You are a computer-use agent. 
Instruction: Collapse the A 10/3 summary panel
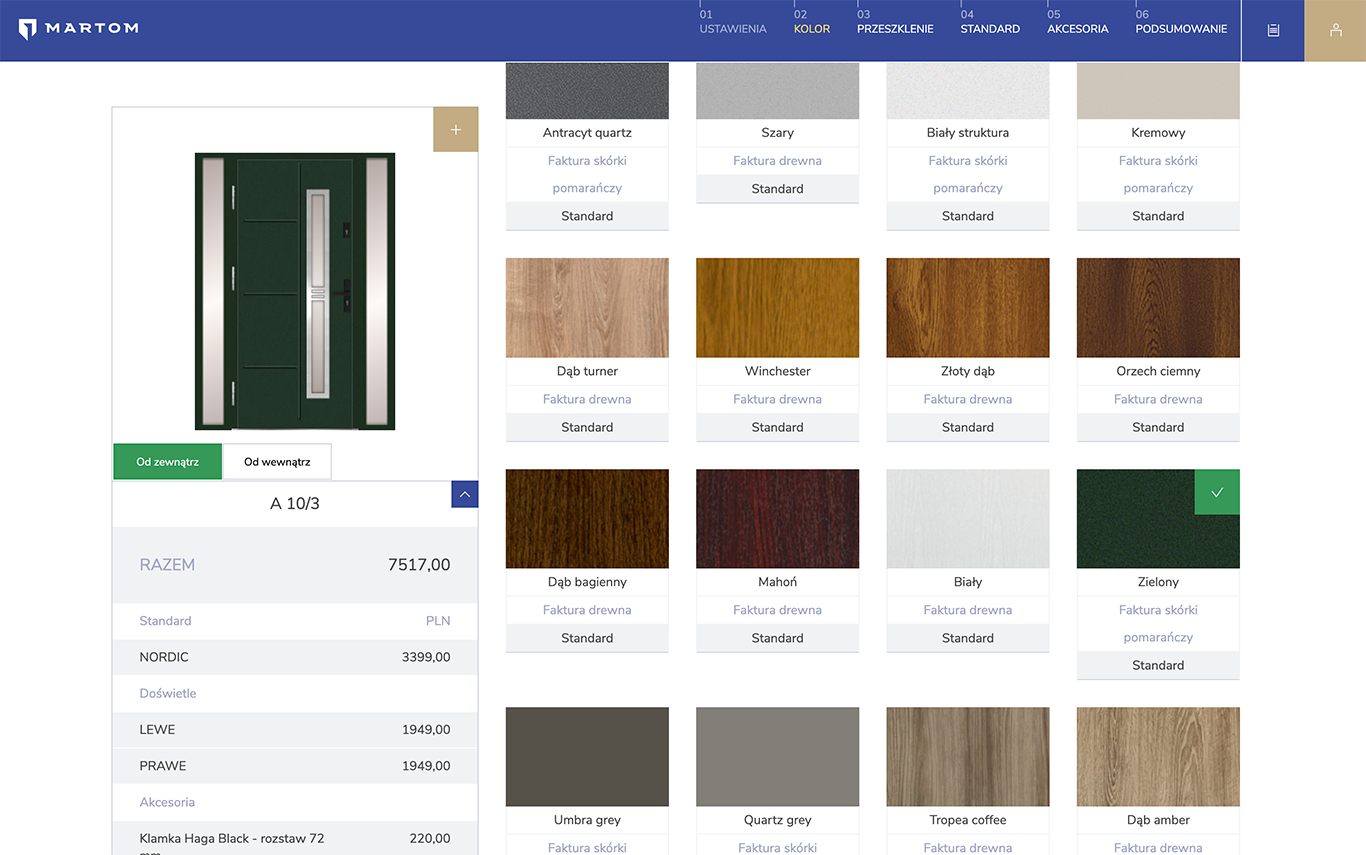(465, 494)
